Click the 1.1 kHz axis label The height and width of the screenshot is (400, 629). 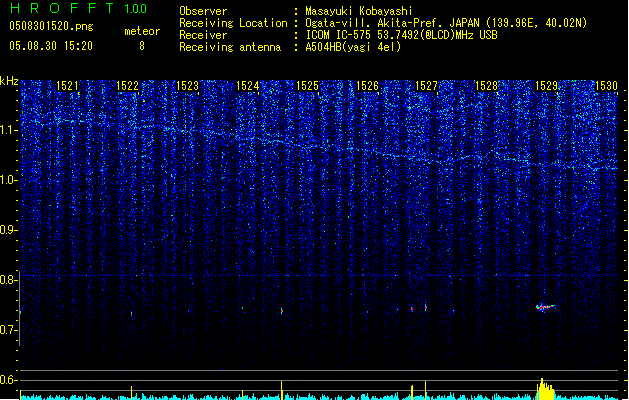click(x=9, y=130)
